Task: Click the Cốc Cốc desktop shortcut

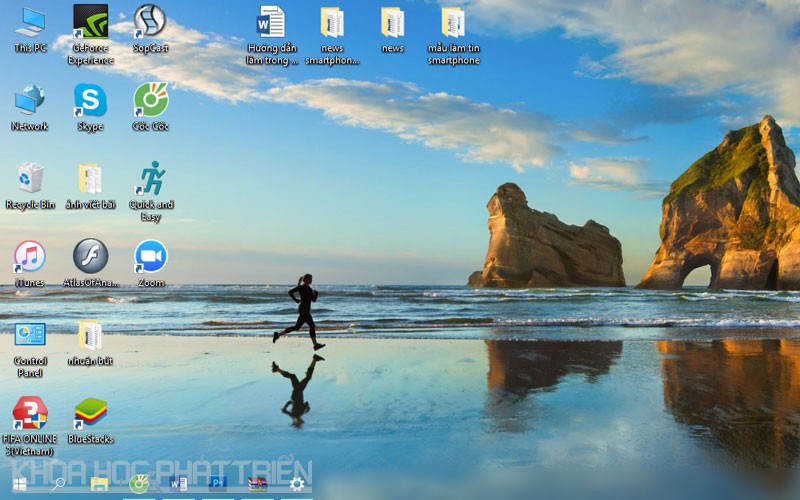Action: click(x=151, y=100)
